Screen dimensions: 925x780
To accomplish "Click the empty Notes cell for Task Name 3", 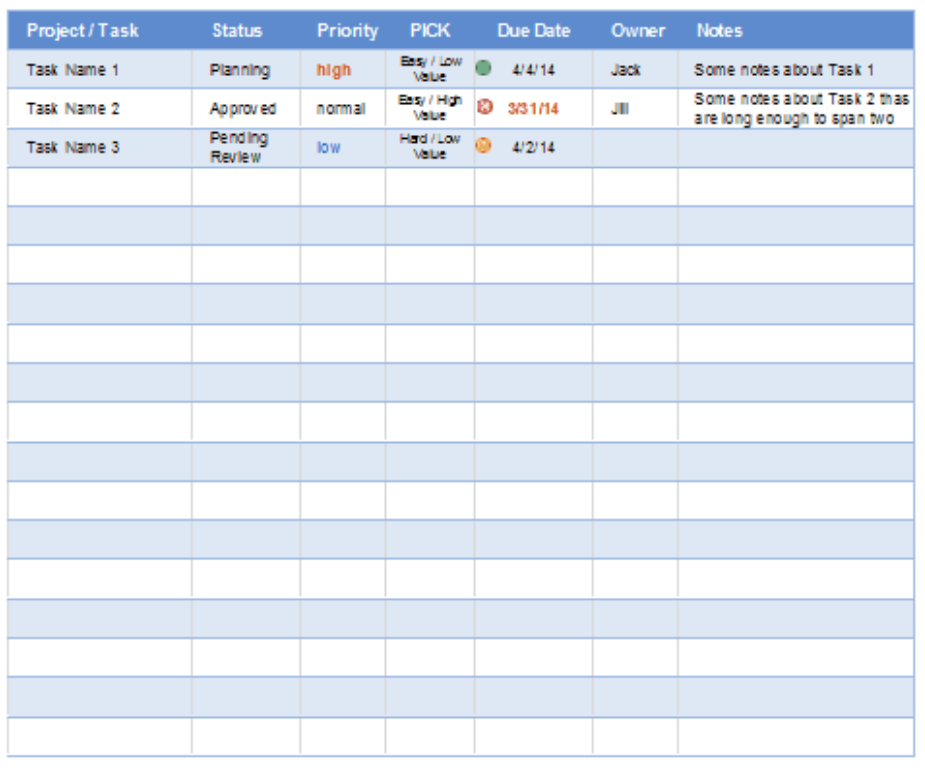I will click(x=796, y=148).
